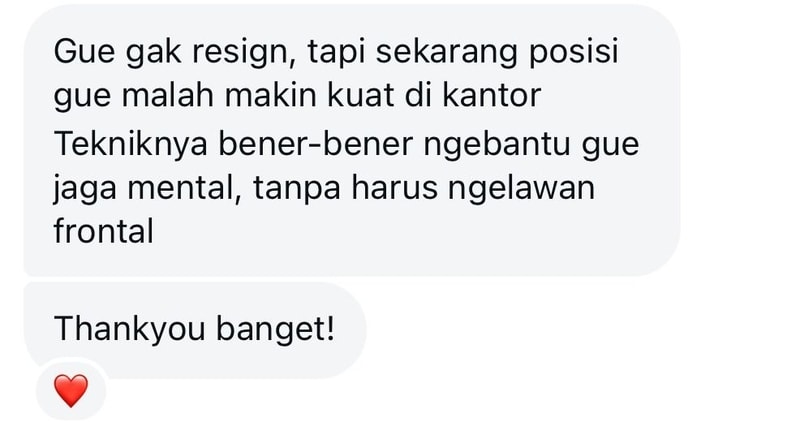Click the word 'kantor' in the message
The height and width of the screenshot is (435, 800).
click(x=491, y=95)
